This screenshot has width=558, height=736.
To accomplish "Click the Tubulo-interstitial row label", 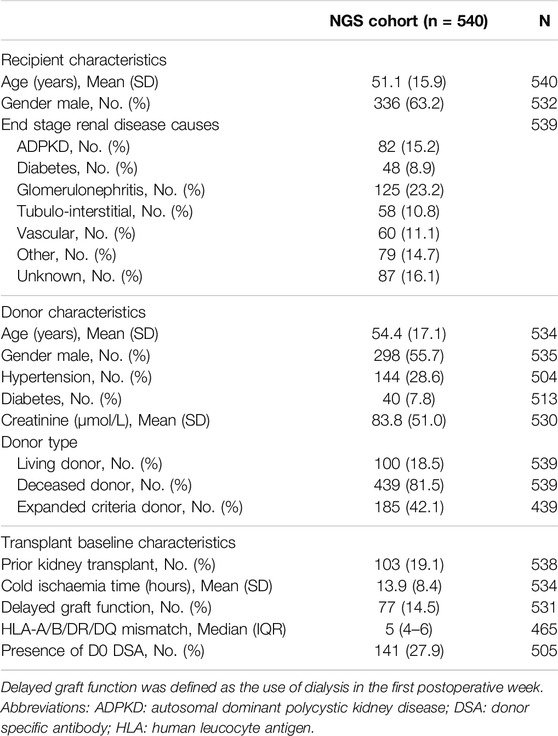I will (105, 212).
